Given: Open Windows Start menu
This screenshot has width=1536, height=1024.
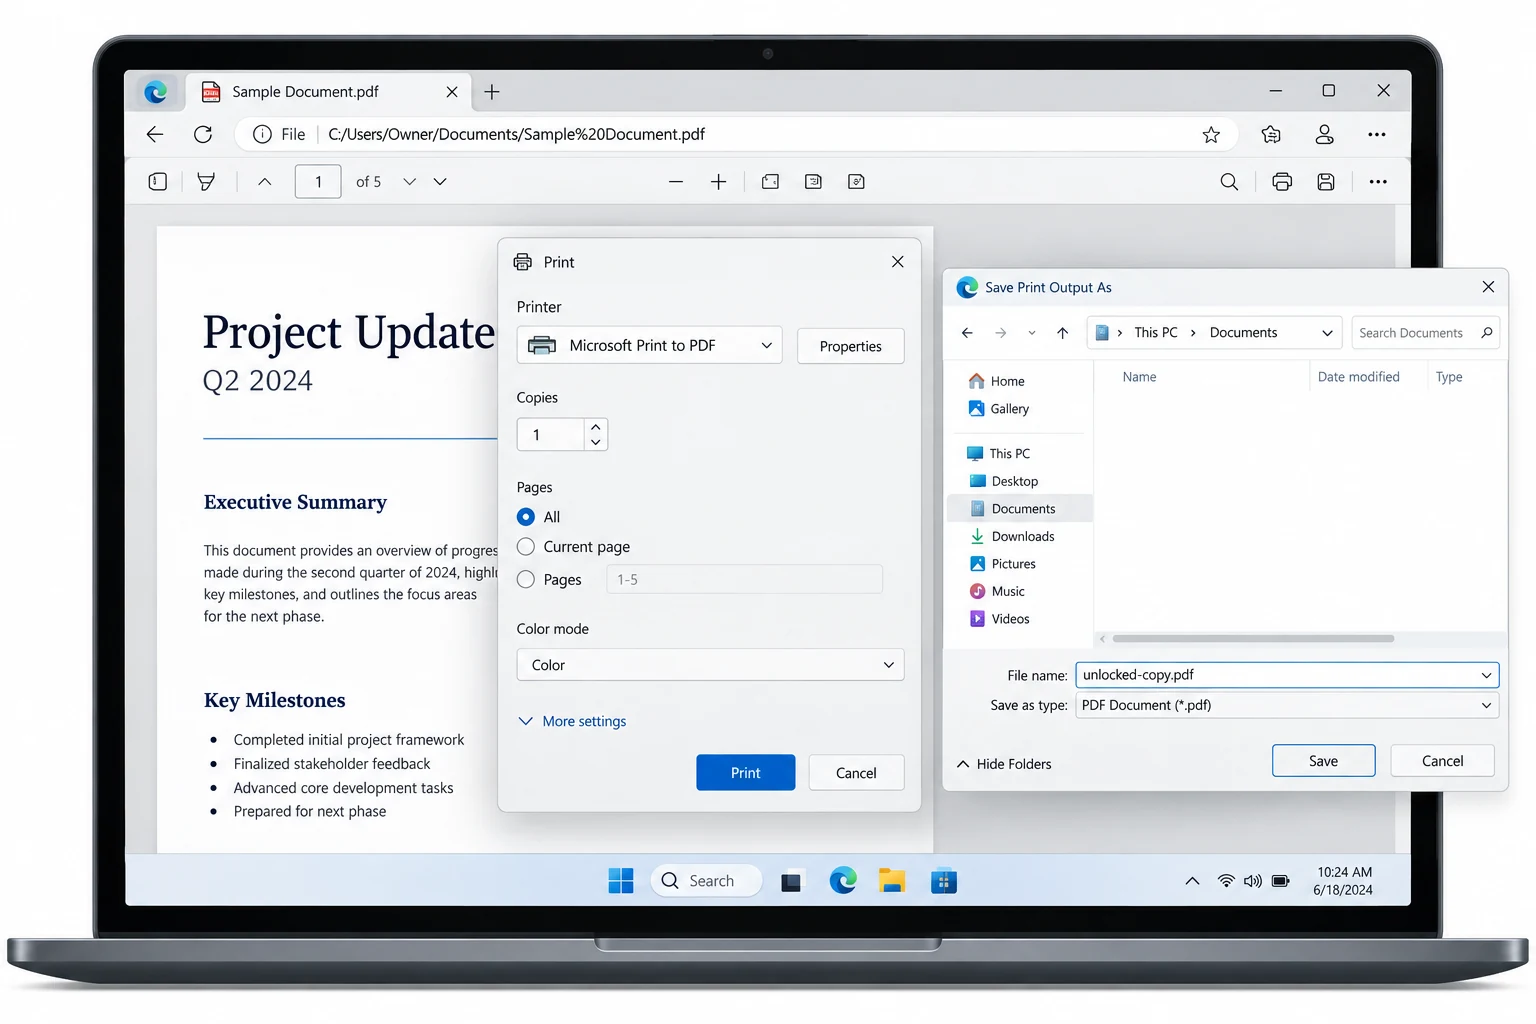Looking at the screenshot, I should [621, 881].
